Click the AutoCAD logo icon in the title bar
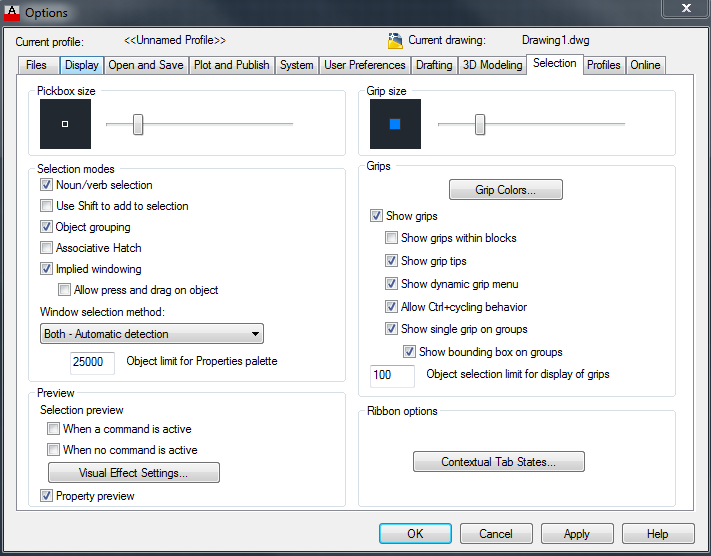711x556 pixels. tap(12, 12)
